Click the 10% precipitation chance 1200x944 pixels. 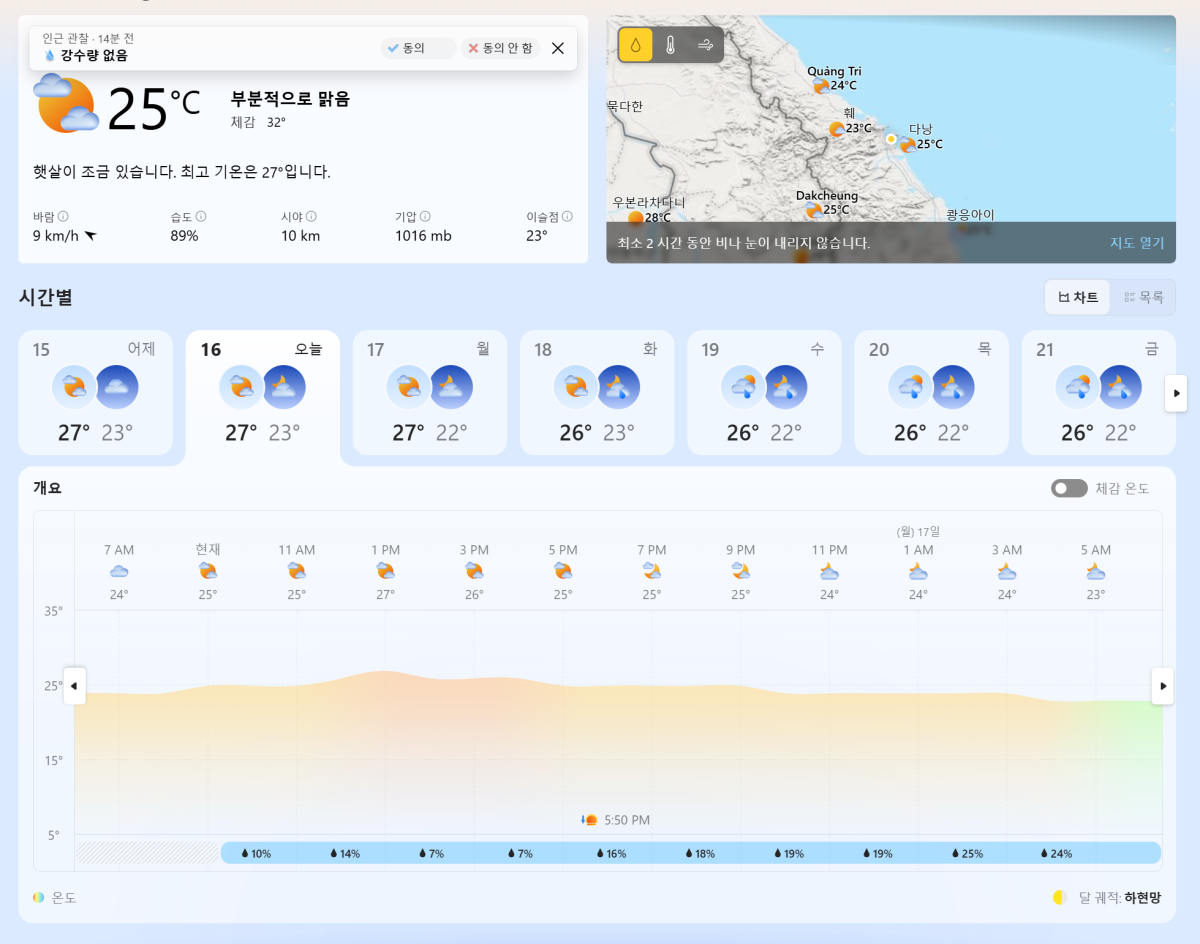[x=255, y=854]
